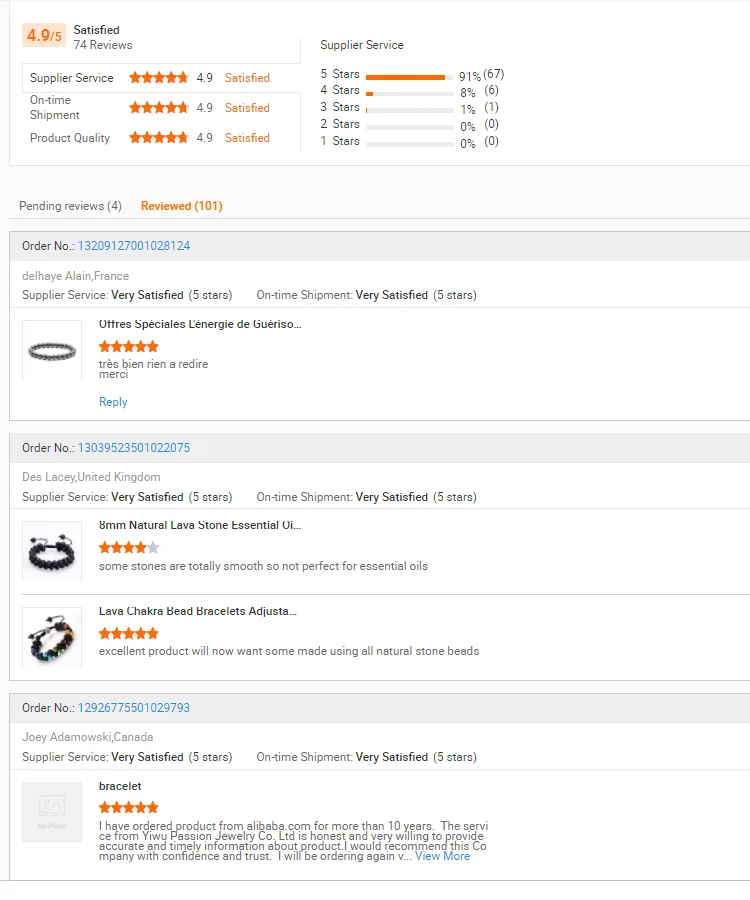Click the On-time Shipment star rating

pyautogui.click(x=158, y=107)
